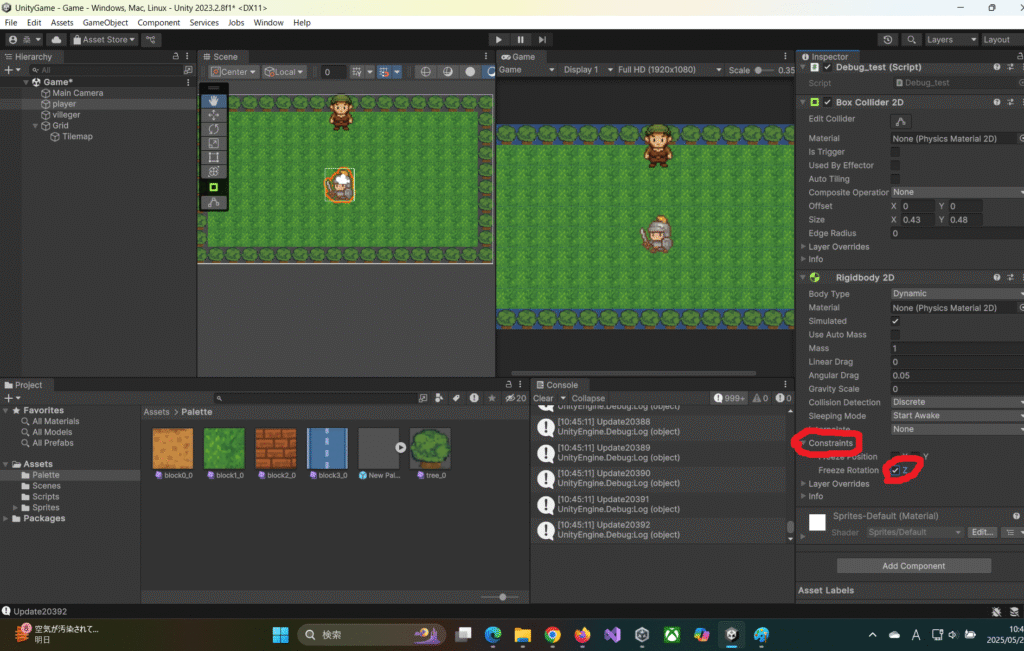Enable the Use Auto Mass checkbox
This screenshot has height=651, width=1024.
[895, 334]
